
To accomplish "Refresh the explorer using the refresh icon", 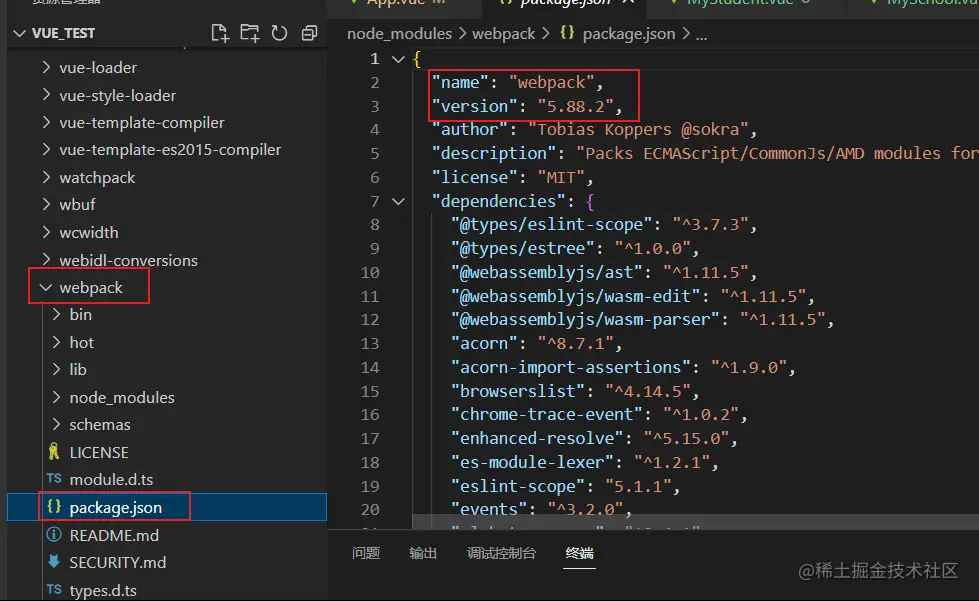I will point(279,33).
